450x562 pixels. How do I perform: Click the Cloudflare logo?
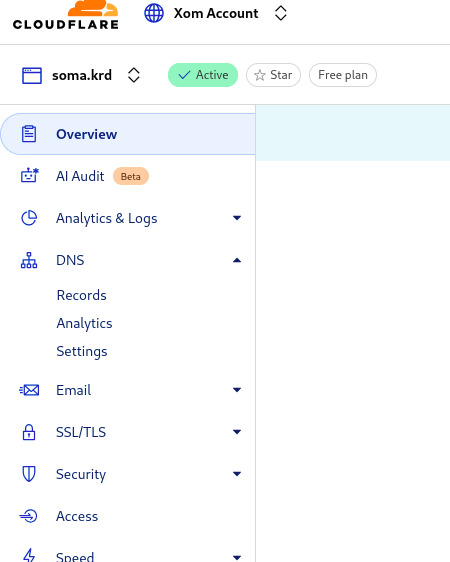click(x=66, y=15)
